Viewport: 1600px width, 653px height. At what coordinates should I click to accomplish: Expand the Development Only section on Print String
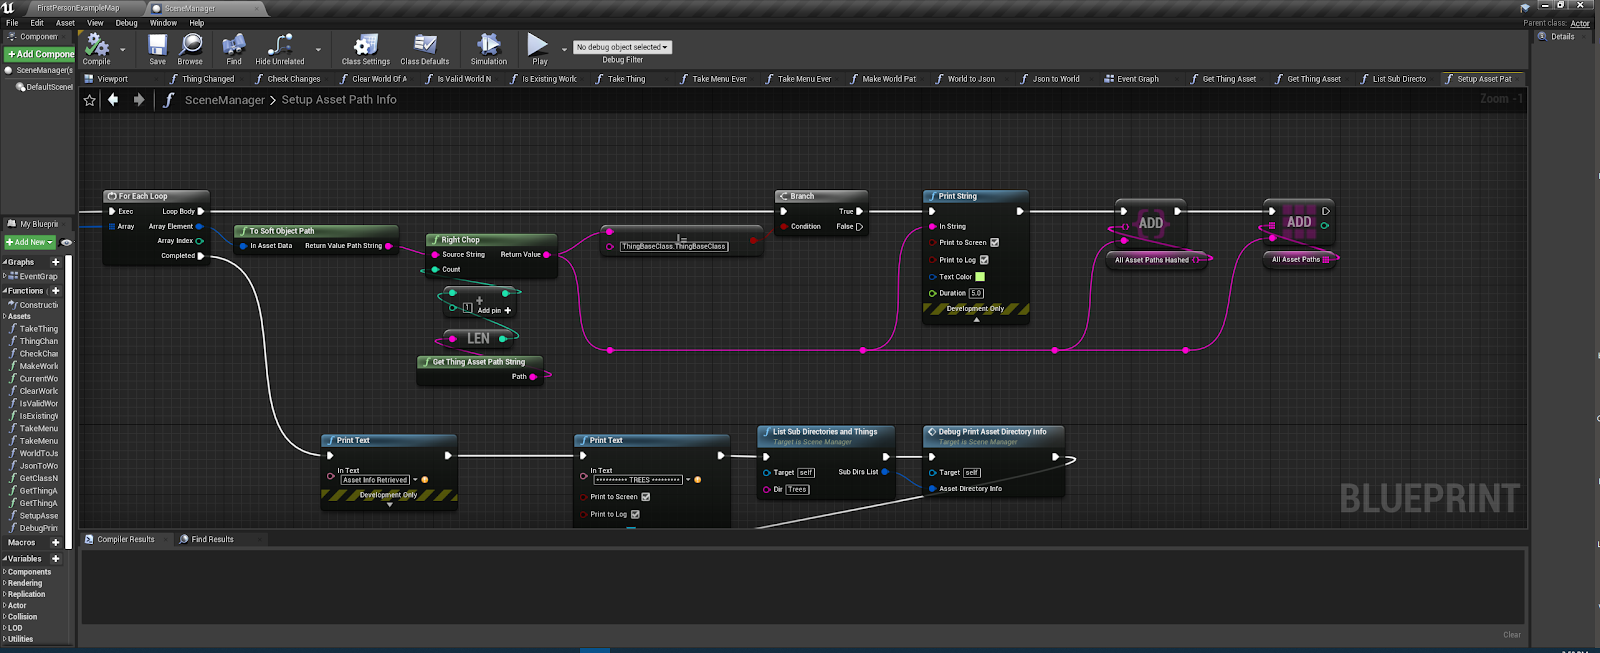coord(976,319)
